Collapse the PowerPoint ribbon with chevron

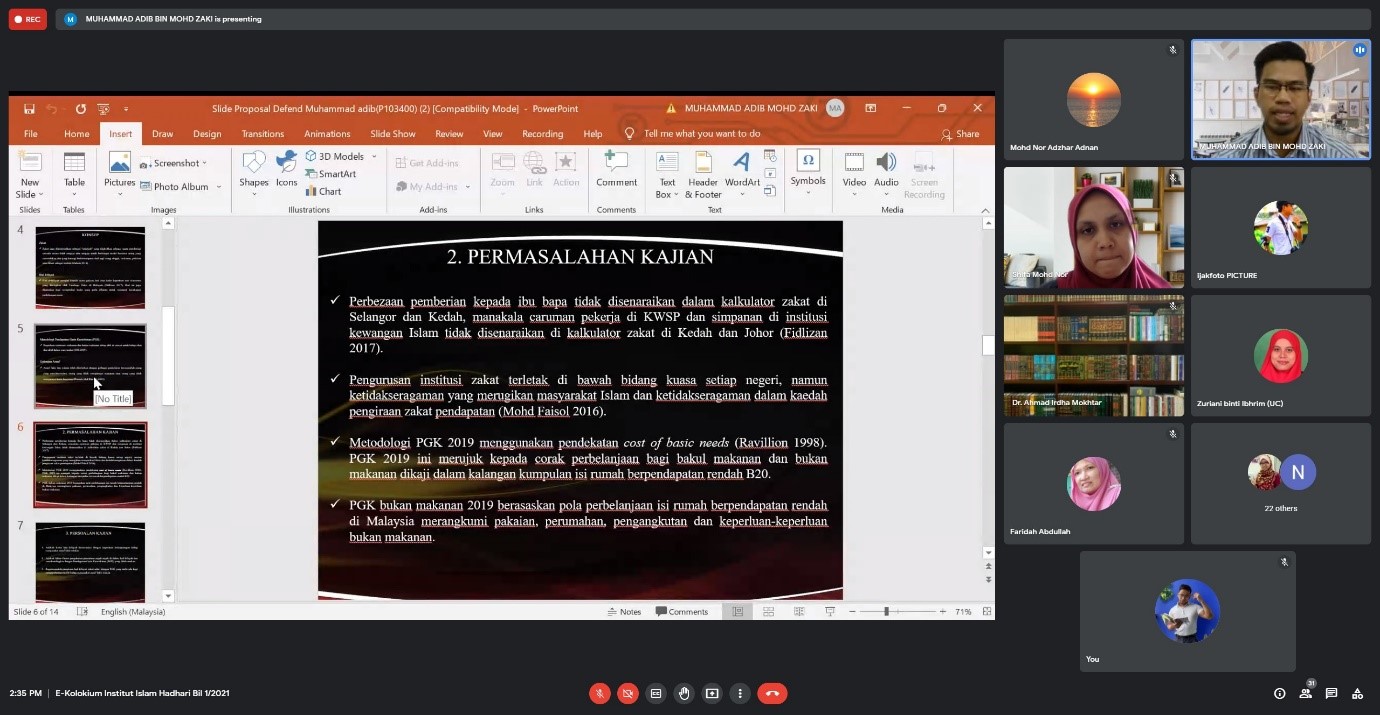[x=985, y=210]
